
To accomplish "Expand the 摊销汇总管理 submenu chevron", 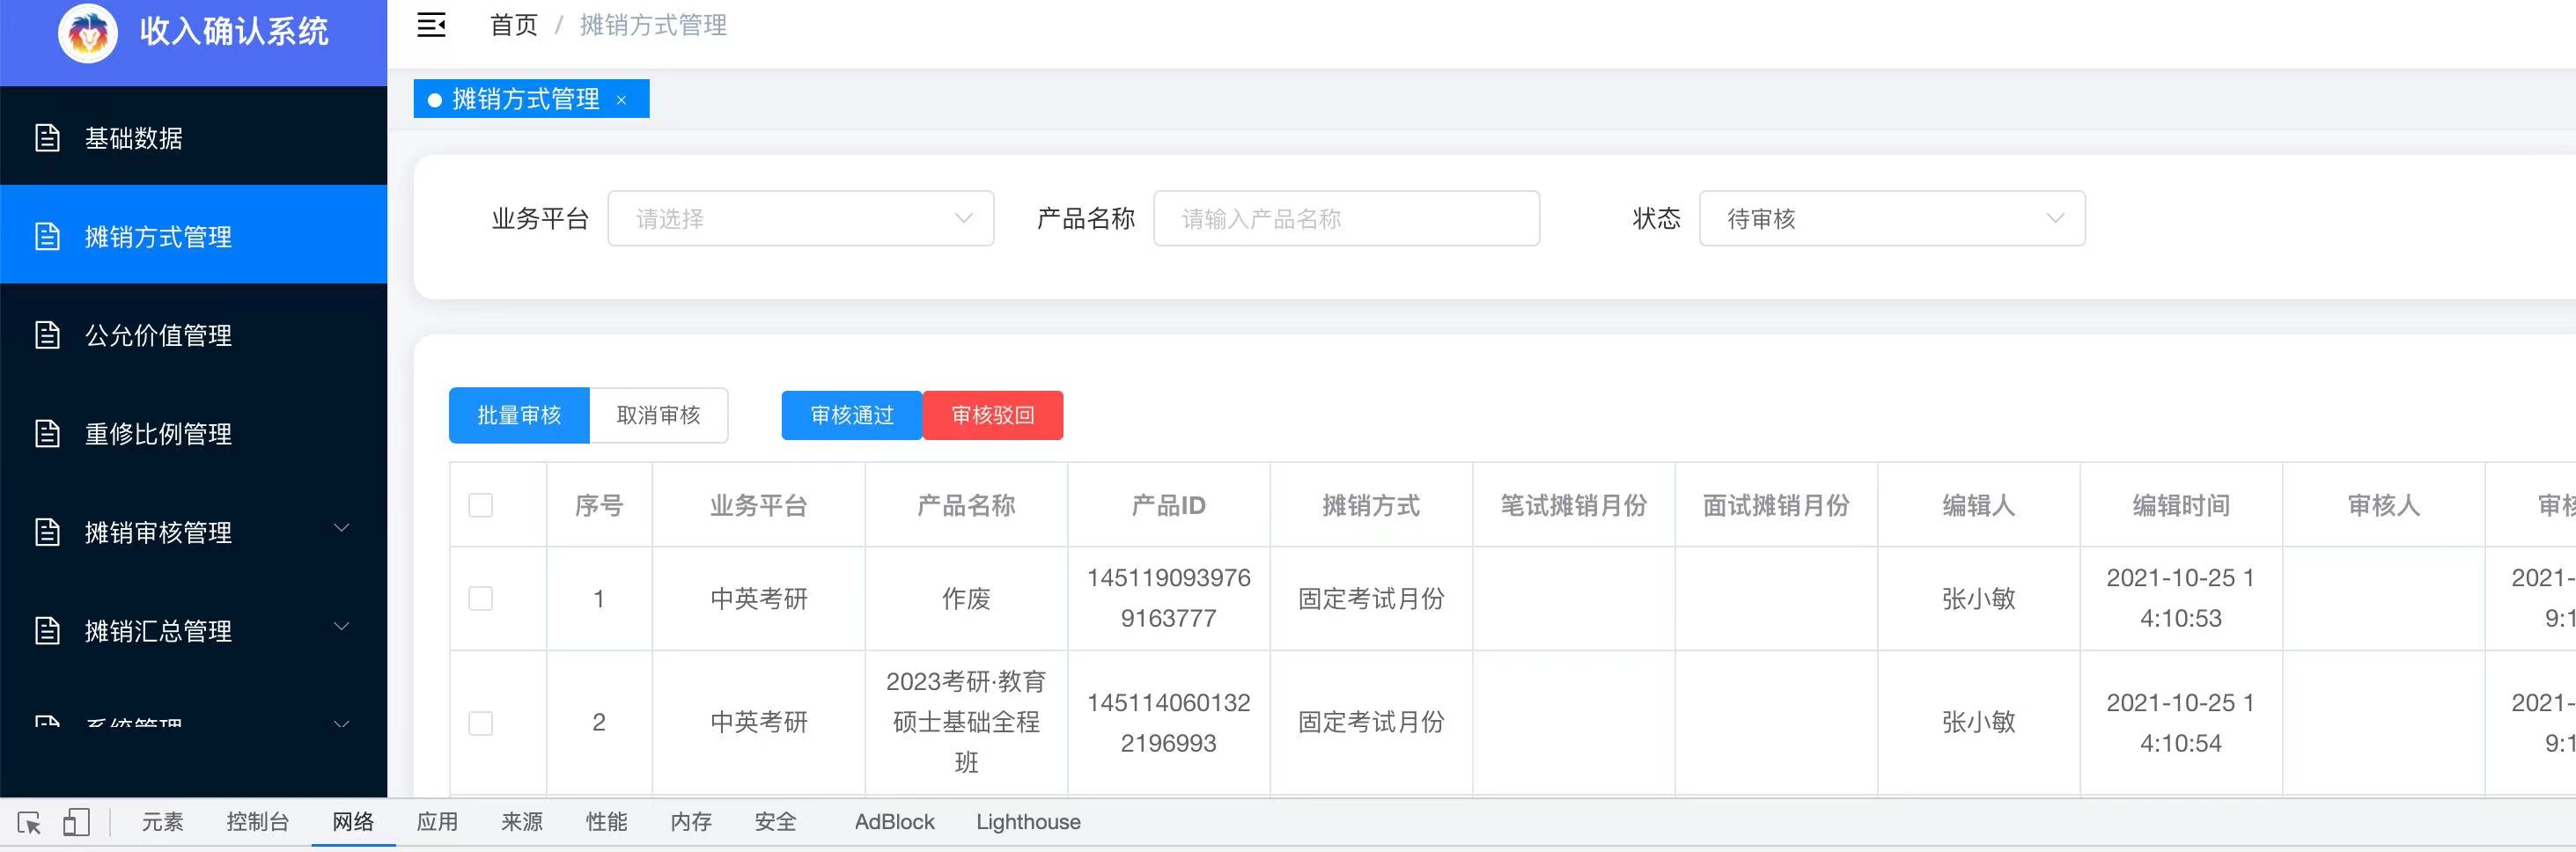I will (341, 627).
